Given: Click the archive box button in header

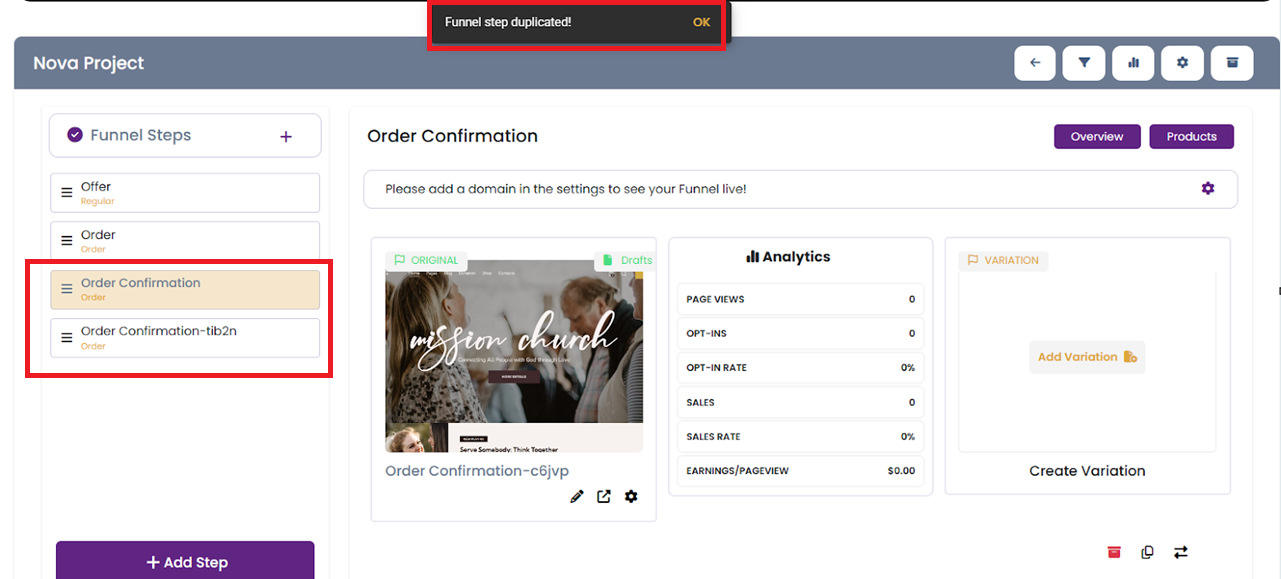Looking at the screenshot, I should click(x=1232, y=63).
